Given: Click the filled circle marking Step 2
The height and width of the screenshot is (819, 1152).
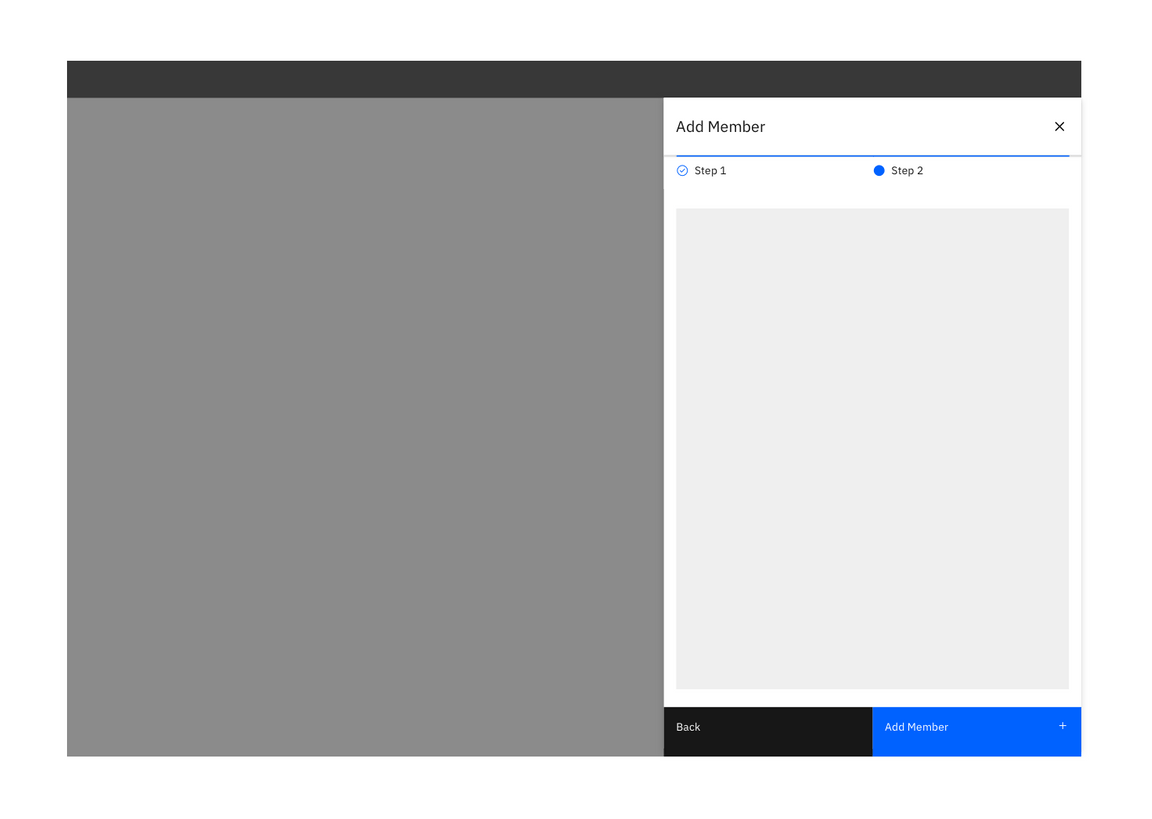Looking at the screenshot, I should 880,170.
